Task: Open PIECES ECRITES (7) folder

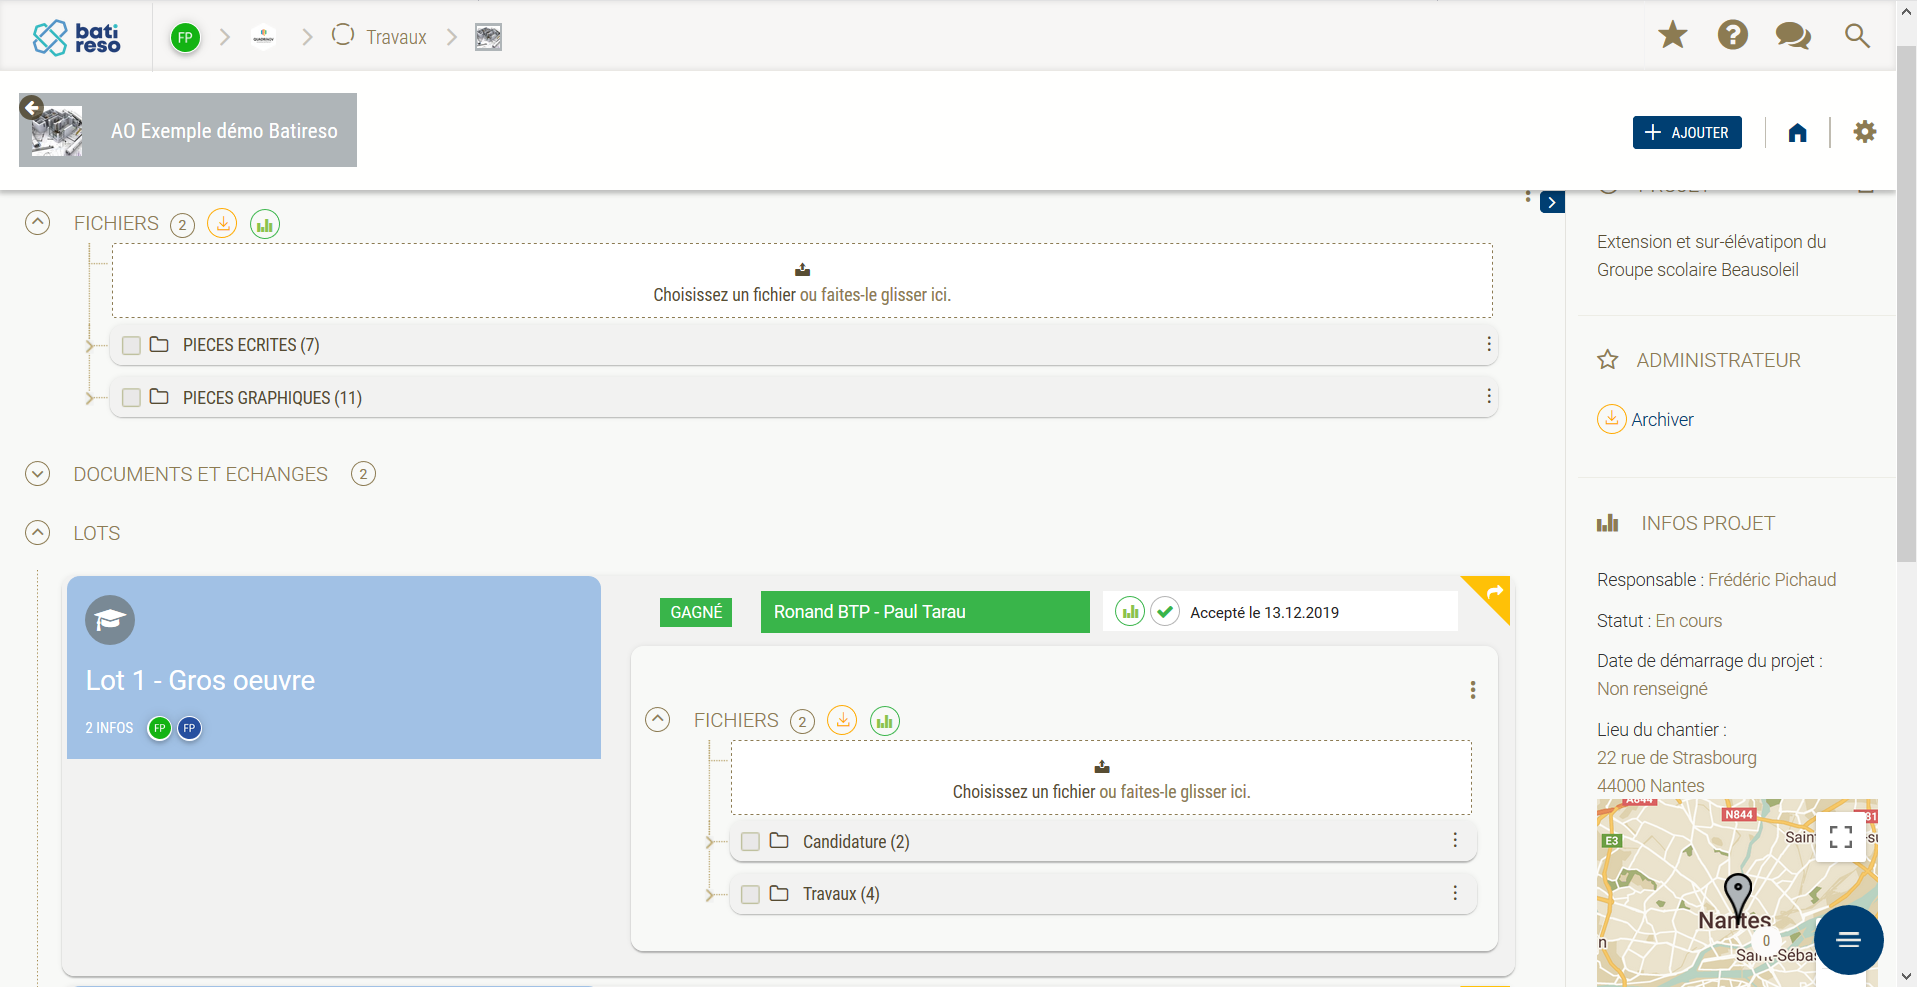Action: tap(251, 345)
